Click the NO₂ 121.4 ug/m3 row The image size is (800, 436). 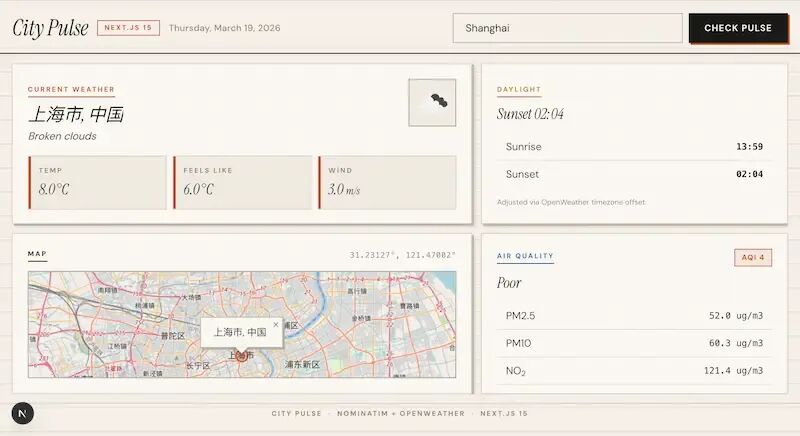[634, 371]
